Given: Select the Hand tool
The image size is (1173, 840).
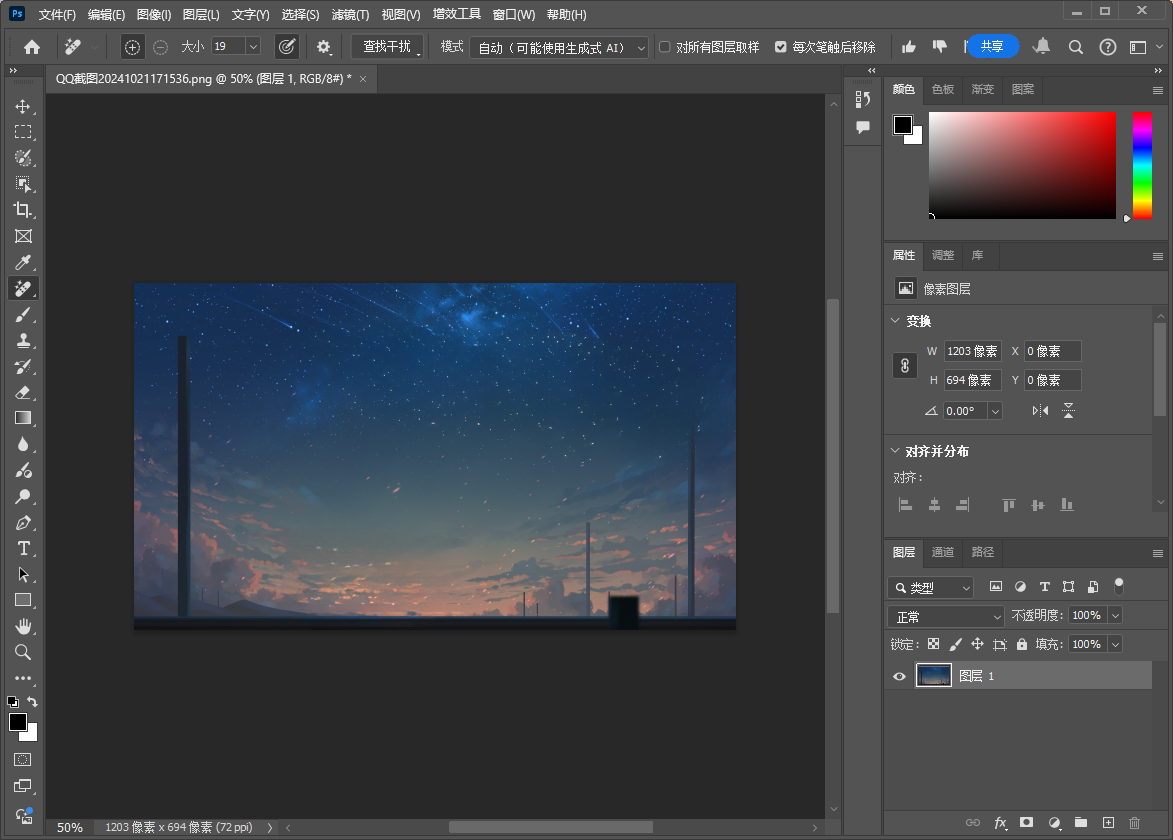Looking at the screenshot, I should [x=23, y=627].
